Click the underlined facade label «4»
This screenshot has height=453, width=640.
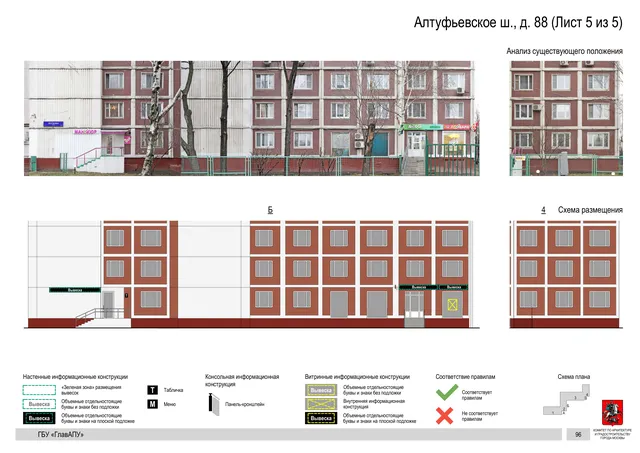[543, 210]
